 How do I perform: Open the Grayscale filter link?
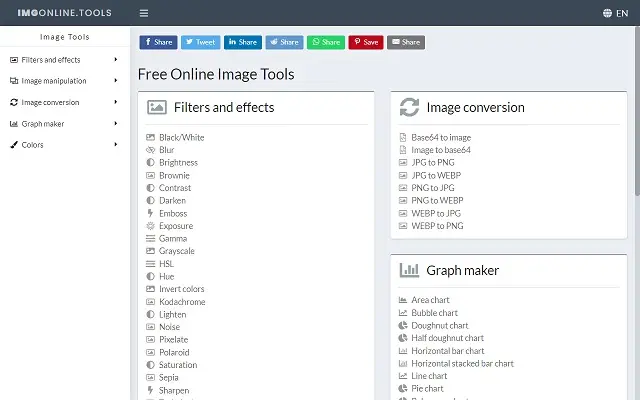click(x=177, y=251)
